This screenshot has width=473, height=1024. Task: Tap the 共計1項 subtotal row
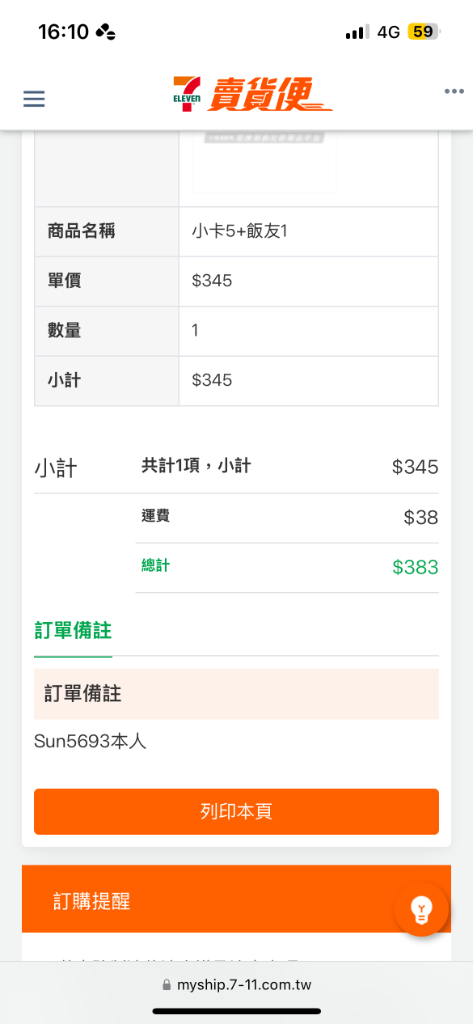(287, 467)
